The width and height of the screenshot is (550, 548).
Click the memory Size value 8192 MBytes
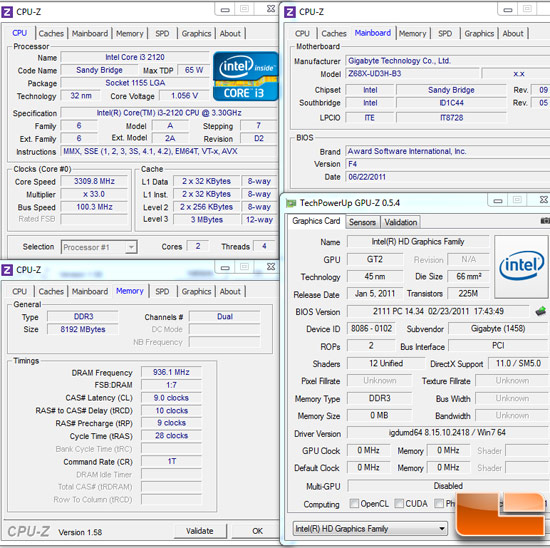pyautogui.click(x=83, y=329)
